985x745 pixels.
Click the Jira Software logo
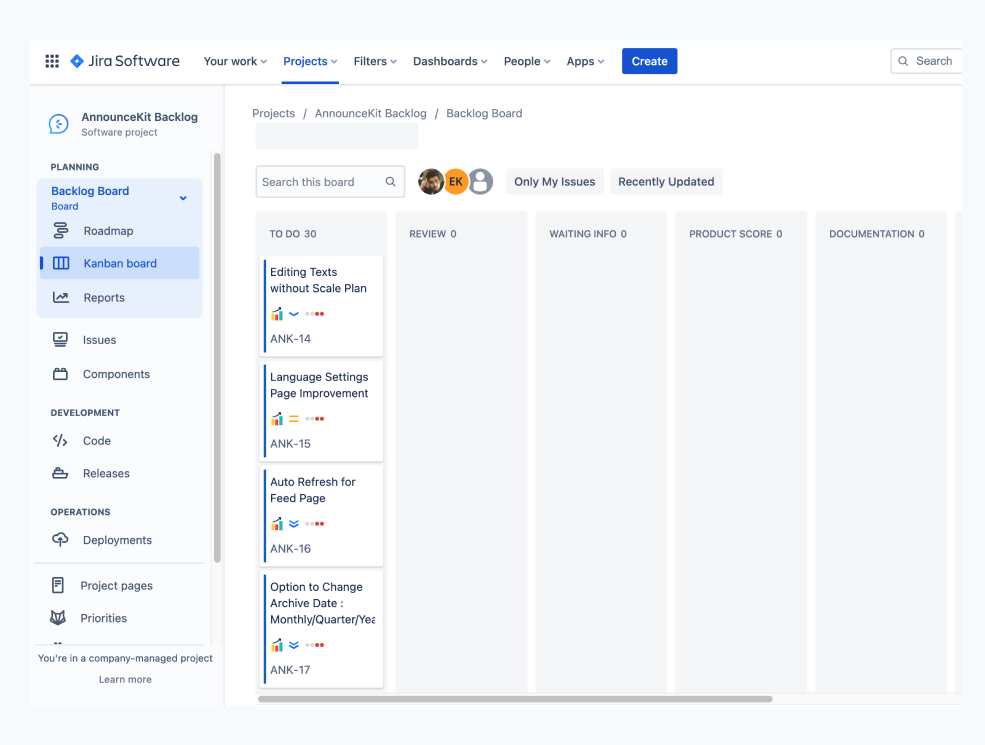pos(125,61)
